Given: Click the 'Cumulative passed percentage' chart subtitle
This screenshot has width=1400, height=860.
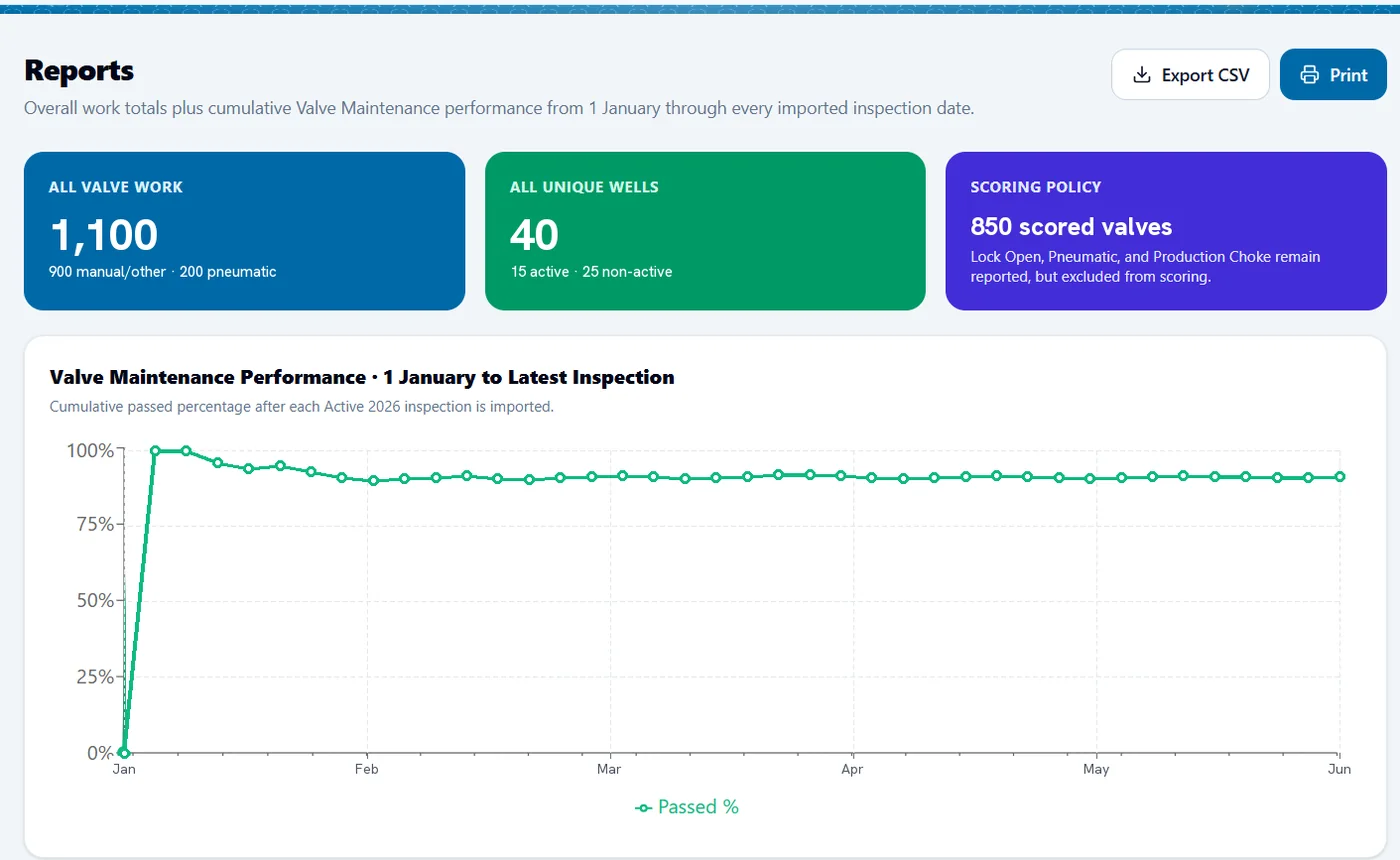Looking at the screenshot, I should point(301,407).
